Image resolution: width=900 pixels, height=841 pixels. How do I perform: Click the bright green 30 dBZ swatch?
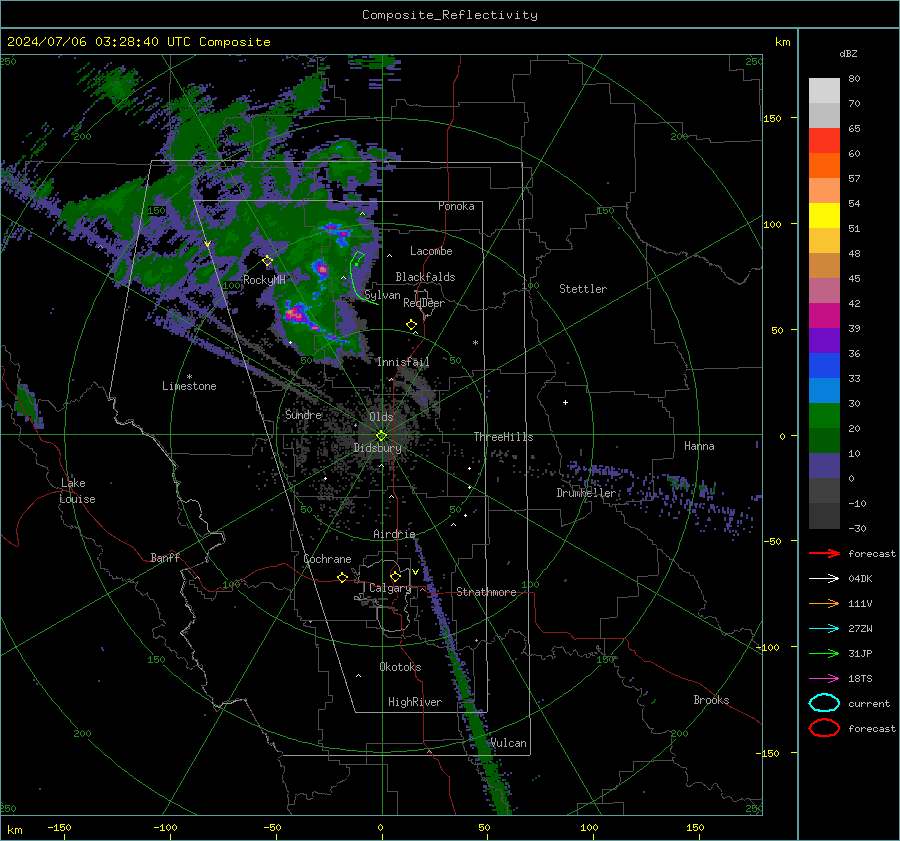coord(824,416)
